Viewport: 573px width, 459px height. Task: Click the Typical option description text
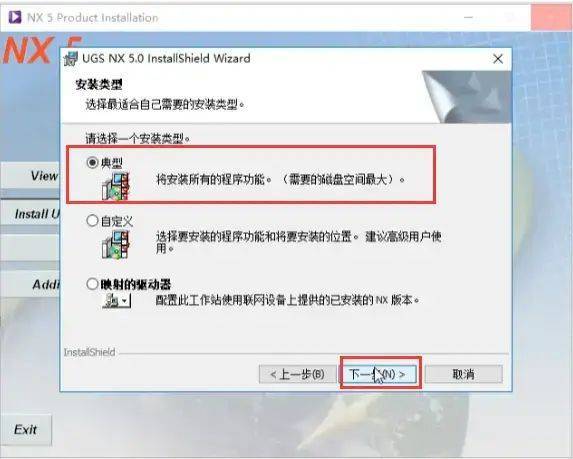281,180
